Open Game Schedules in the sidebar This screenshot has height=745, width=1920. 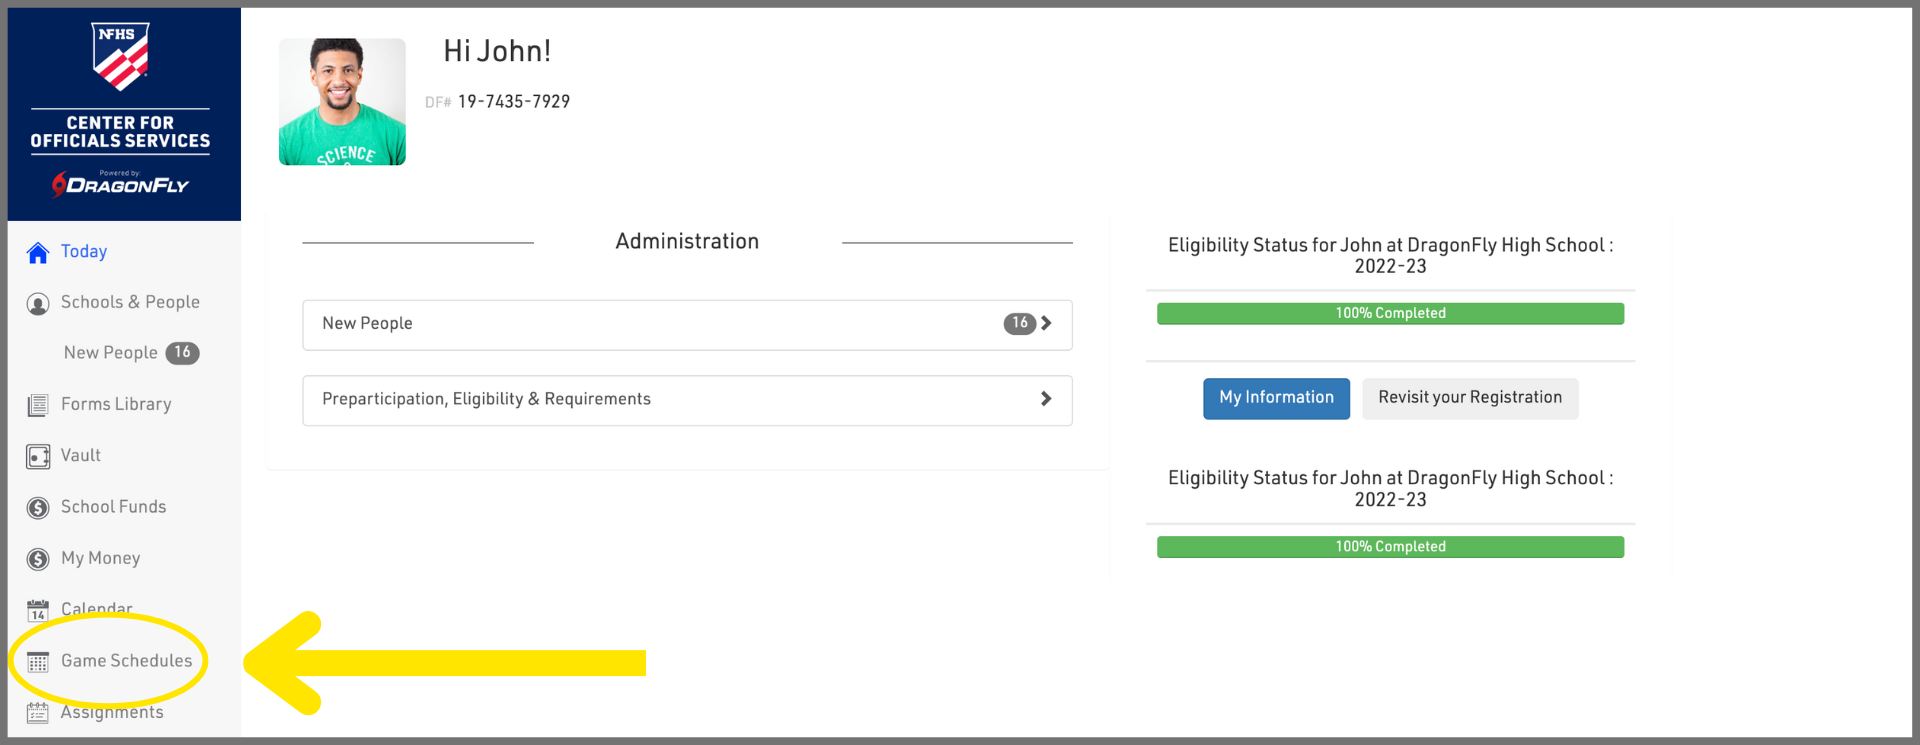tap(126, 661)
